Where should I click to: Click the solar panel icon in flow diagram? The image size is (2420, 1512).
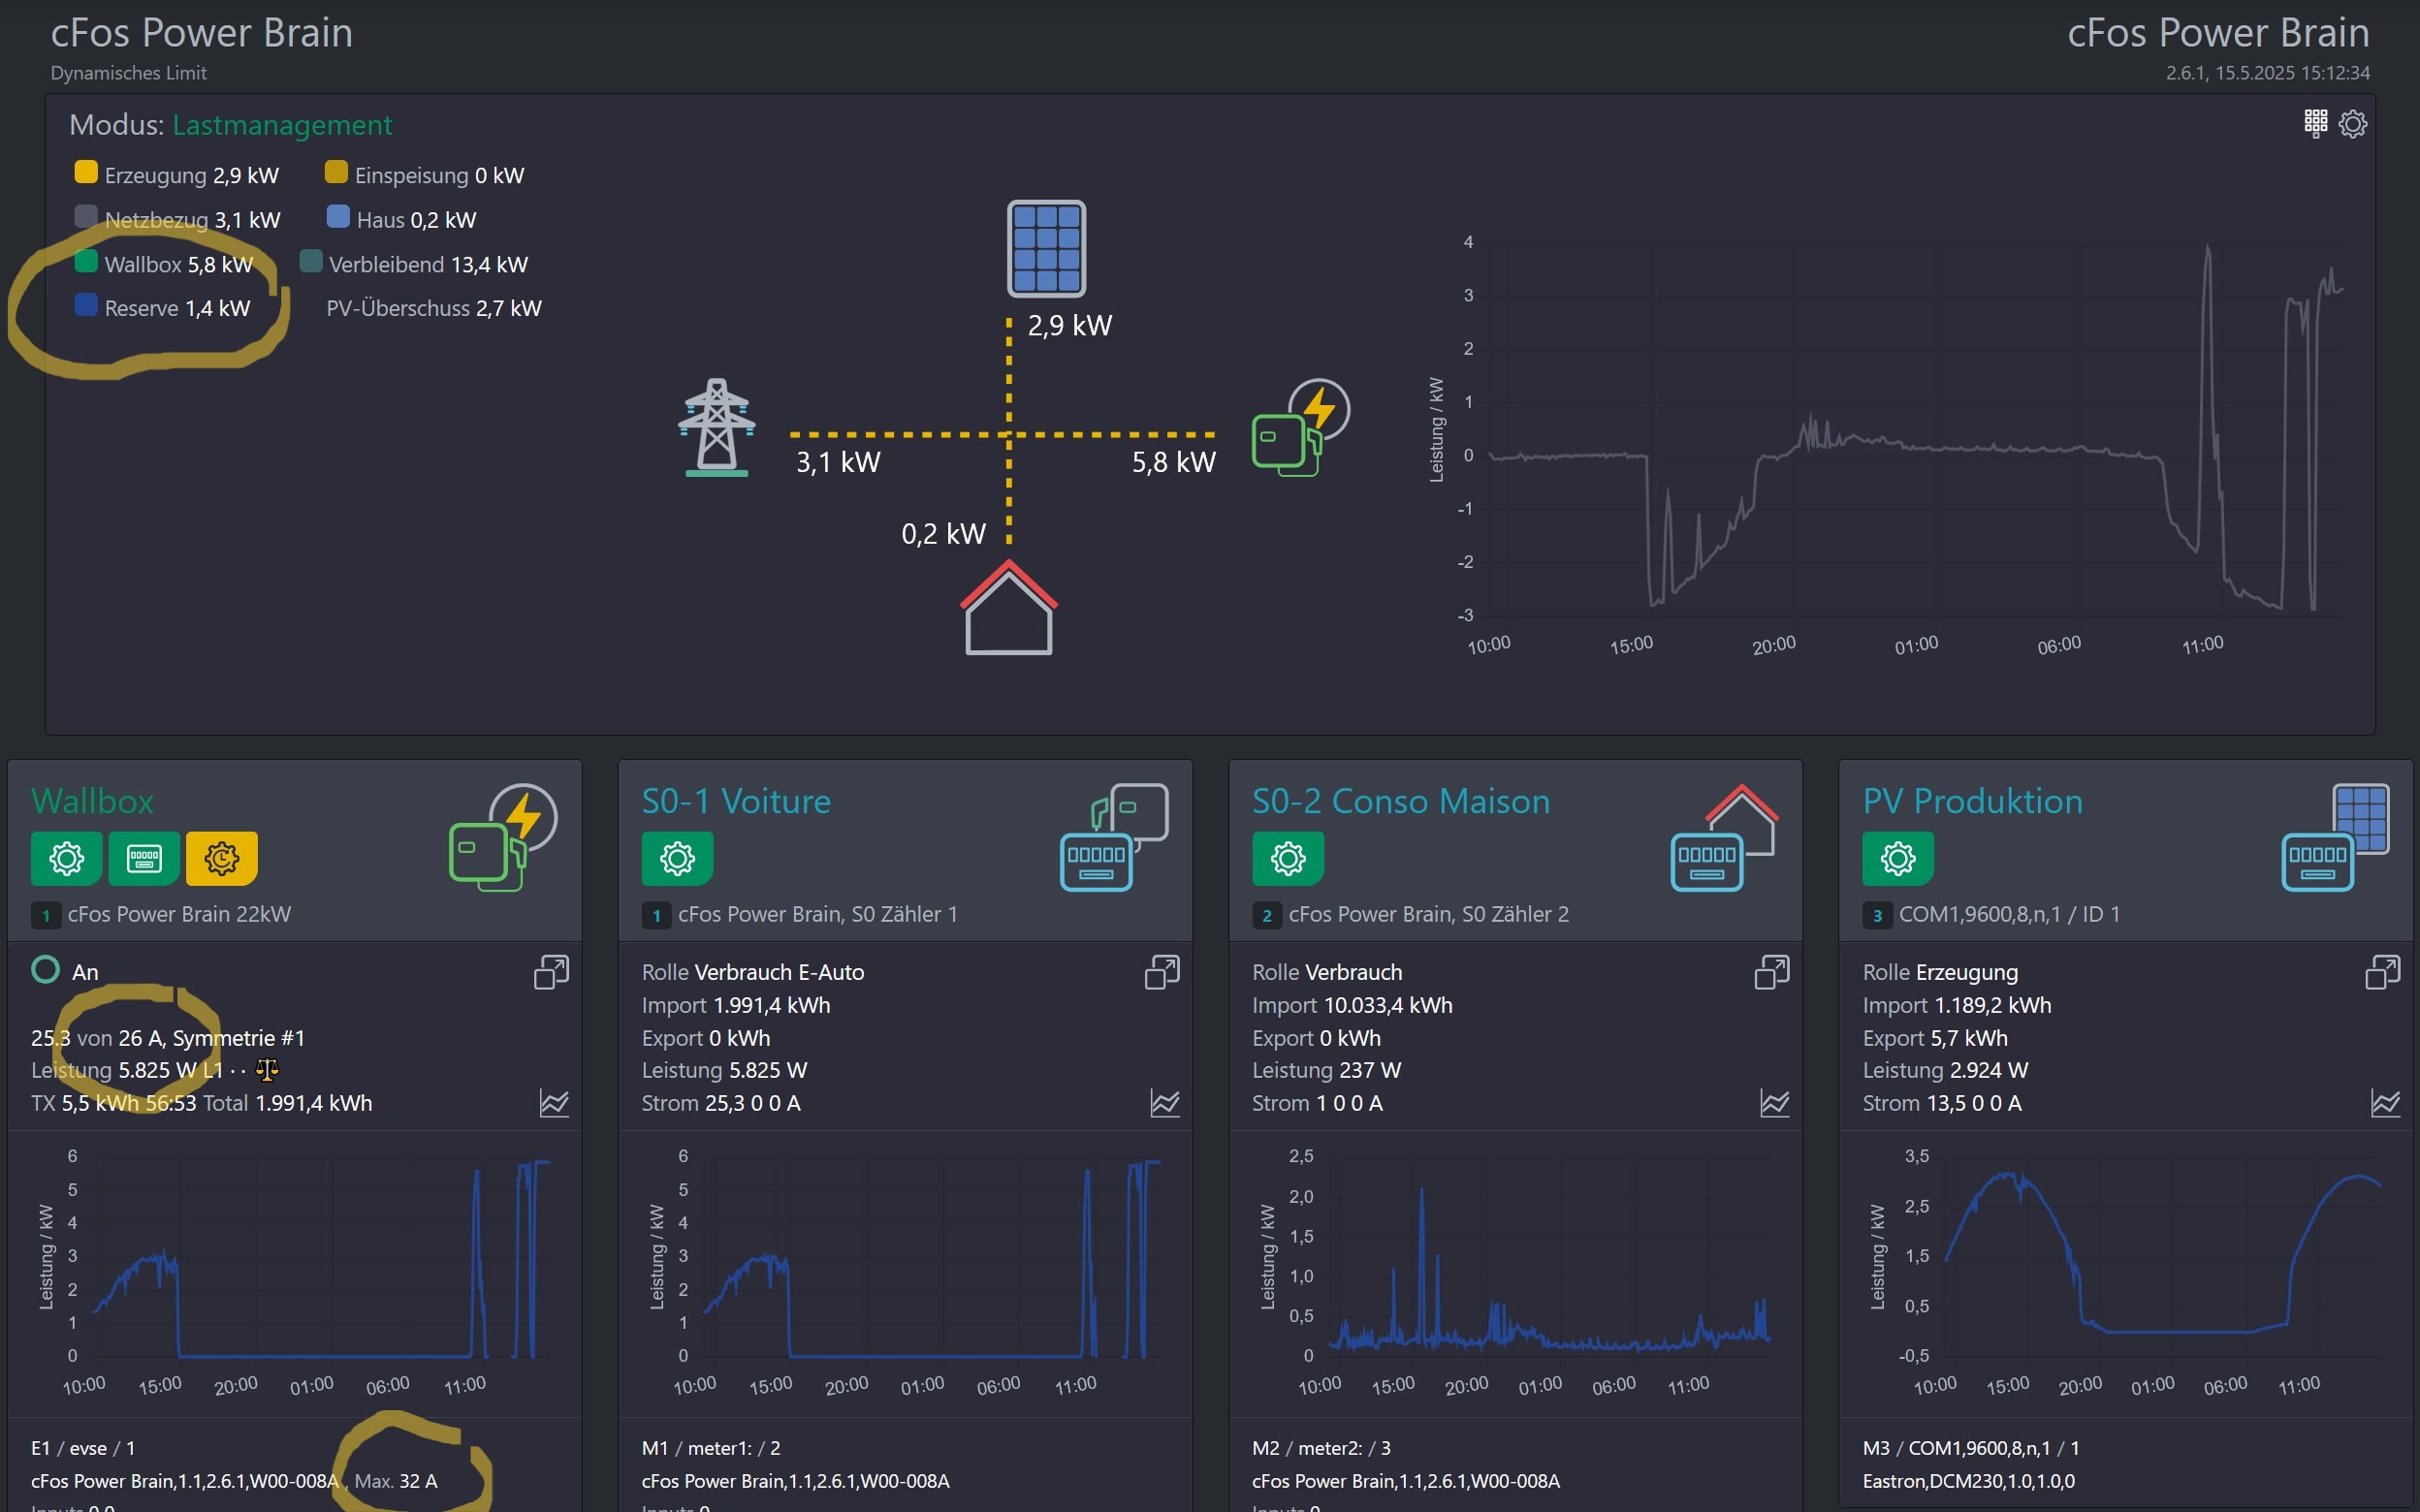tap(1046, 249)
